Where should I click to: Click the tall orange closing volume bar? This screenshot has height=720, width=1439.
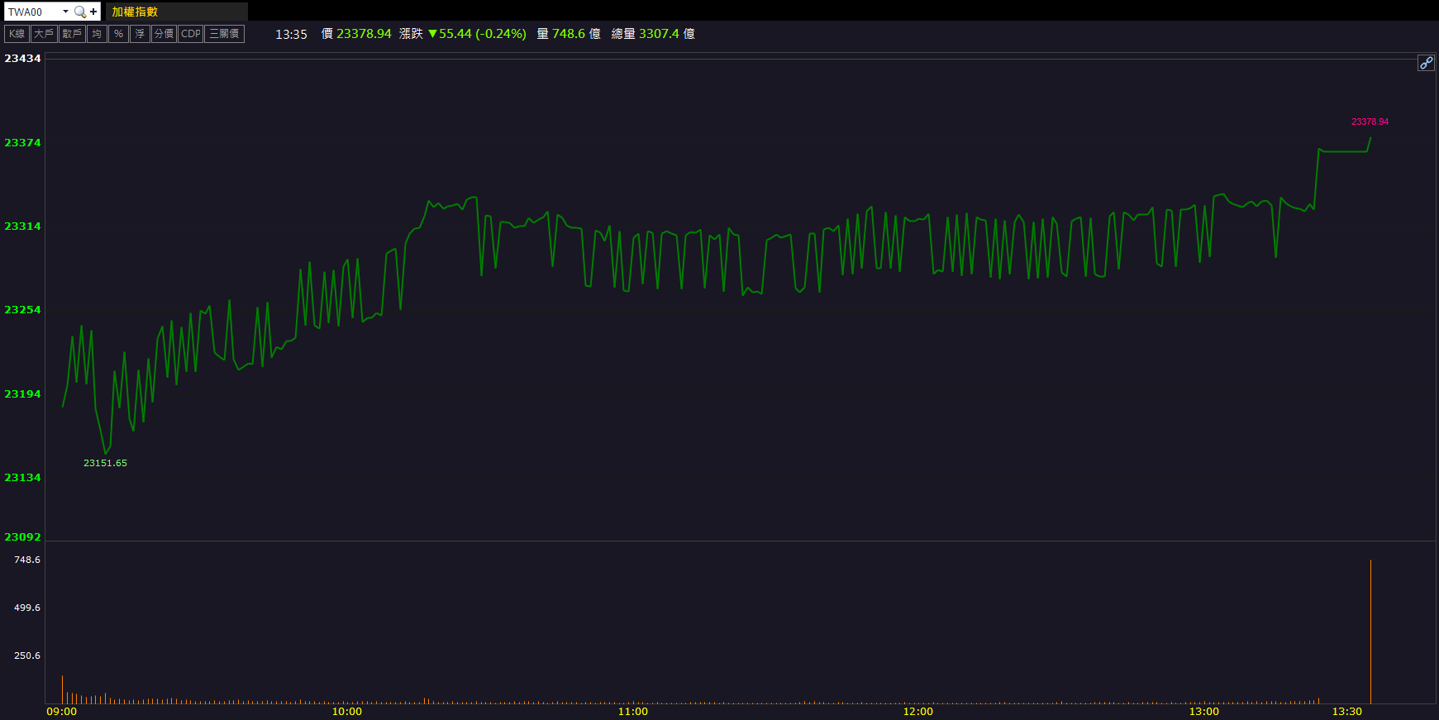click(x=1370, y=632)
